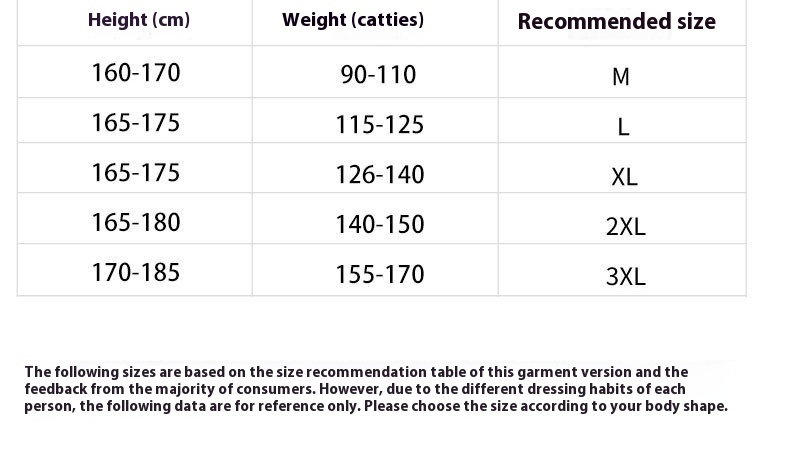Viewport: 790px width, 454px height.
Task: Choose the recommended size L cell
Action: coord(623,127)
